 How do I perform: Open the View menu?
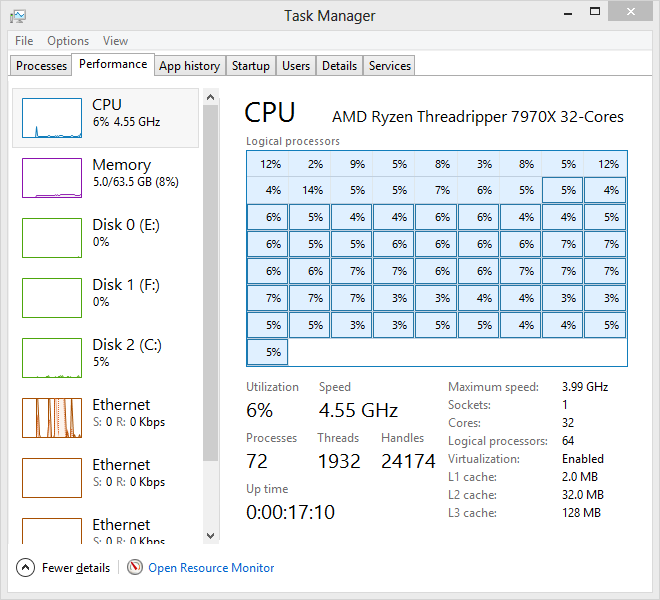click(x=115, y=41)
